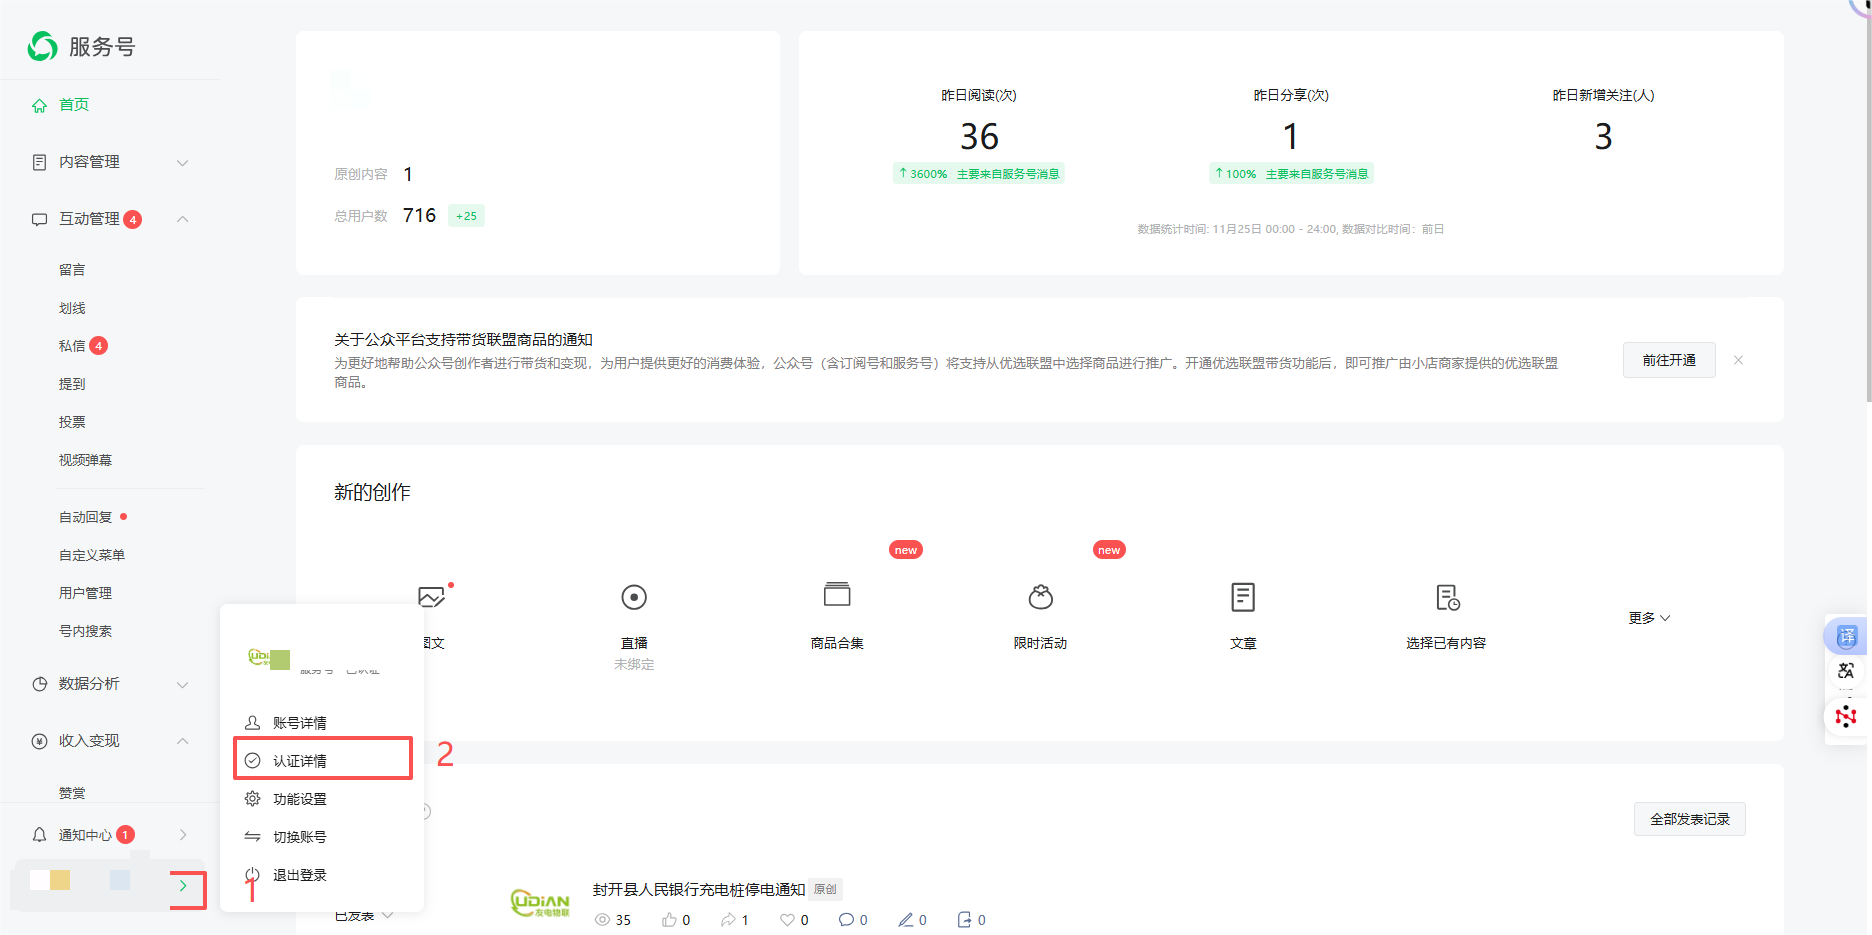1872x935 pixels.
Task: Expand the 更多 dropdown
Action: tap(1648, 617)
